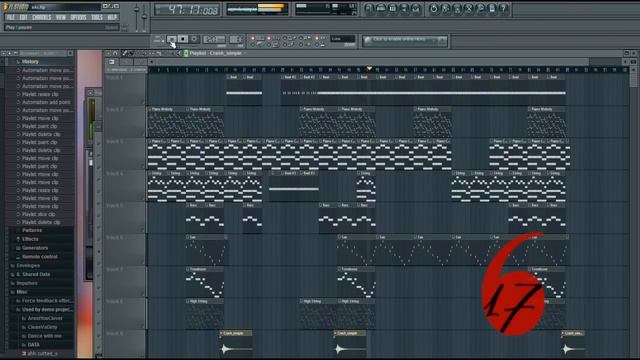Click the scissors icon in the shortcut toolbar
Image resolution: width=640 pixels, height=360 pixels.
[469, 9]
